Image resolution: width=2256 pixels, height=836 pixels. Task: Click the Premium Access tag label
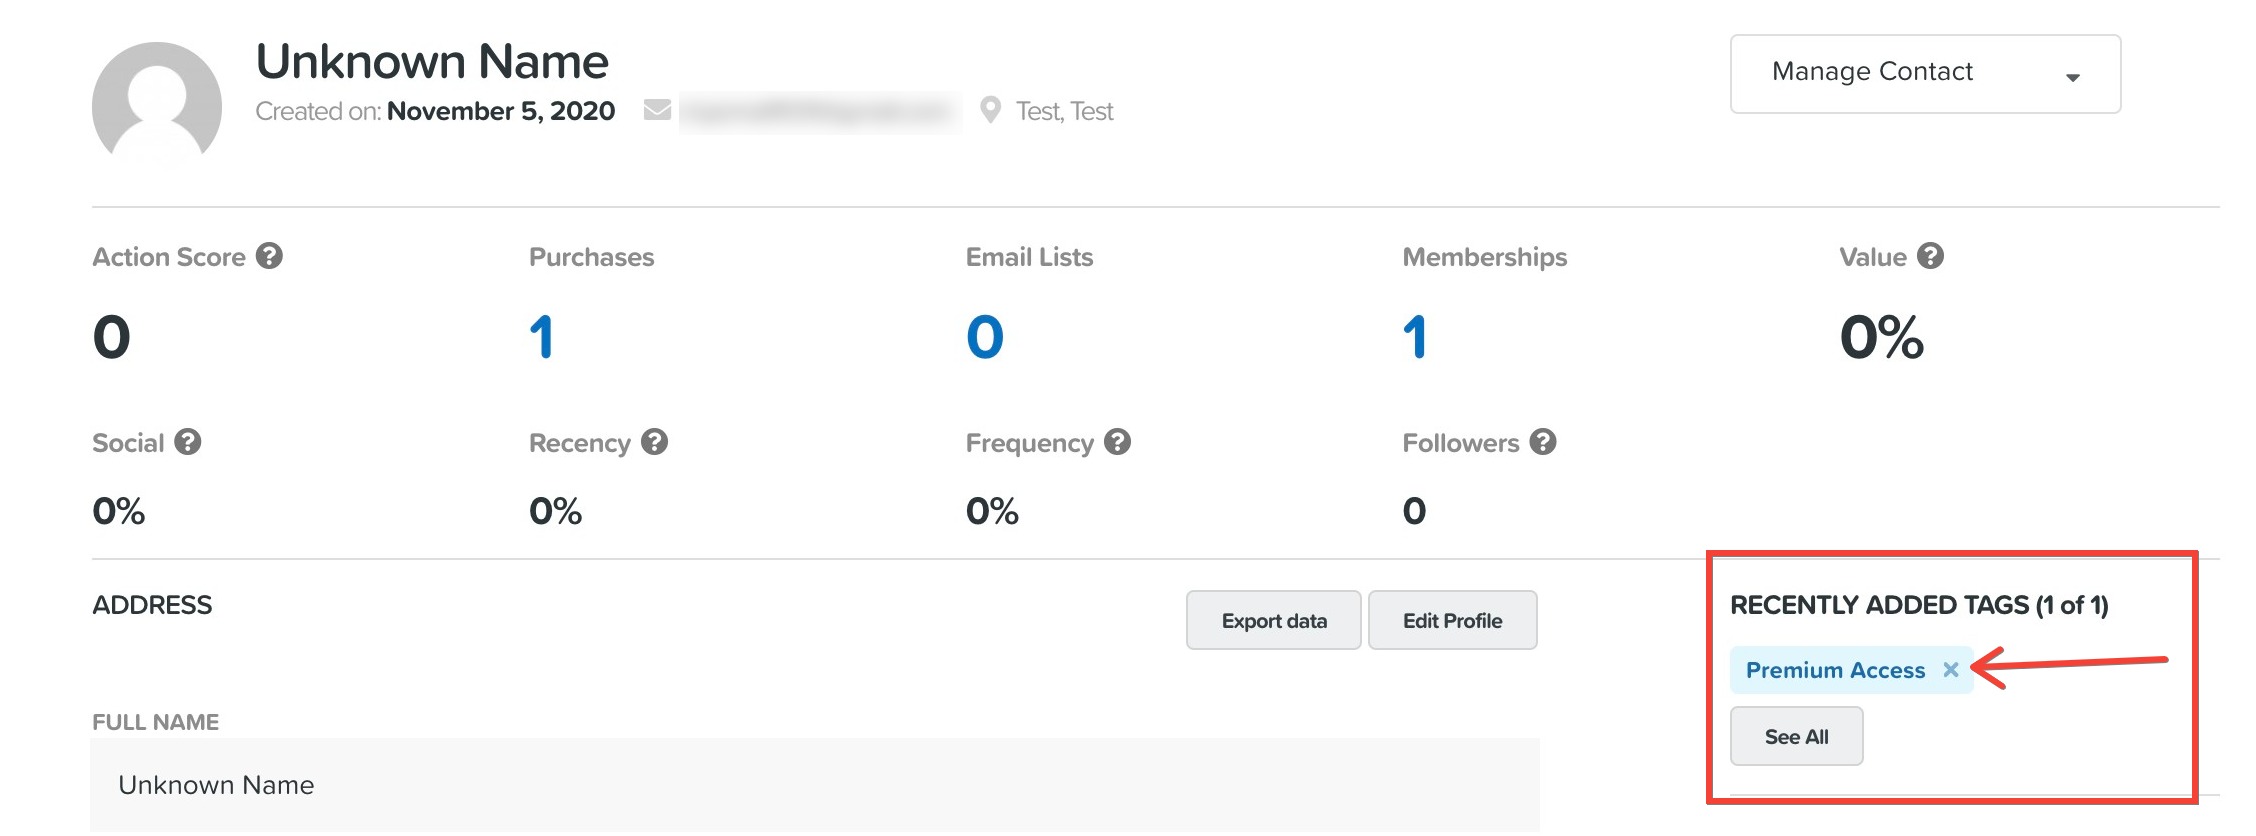[x=1835, y=670]
